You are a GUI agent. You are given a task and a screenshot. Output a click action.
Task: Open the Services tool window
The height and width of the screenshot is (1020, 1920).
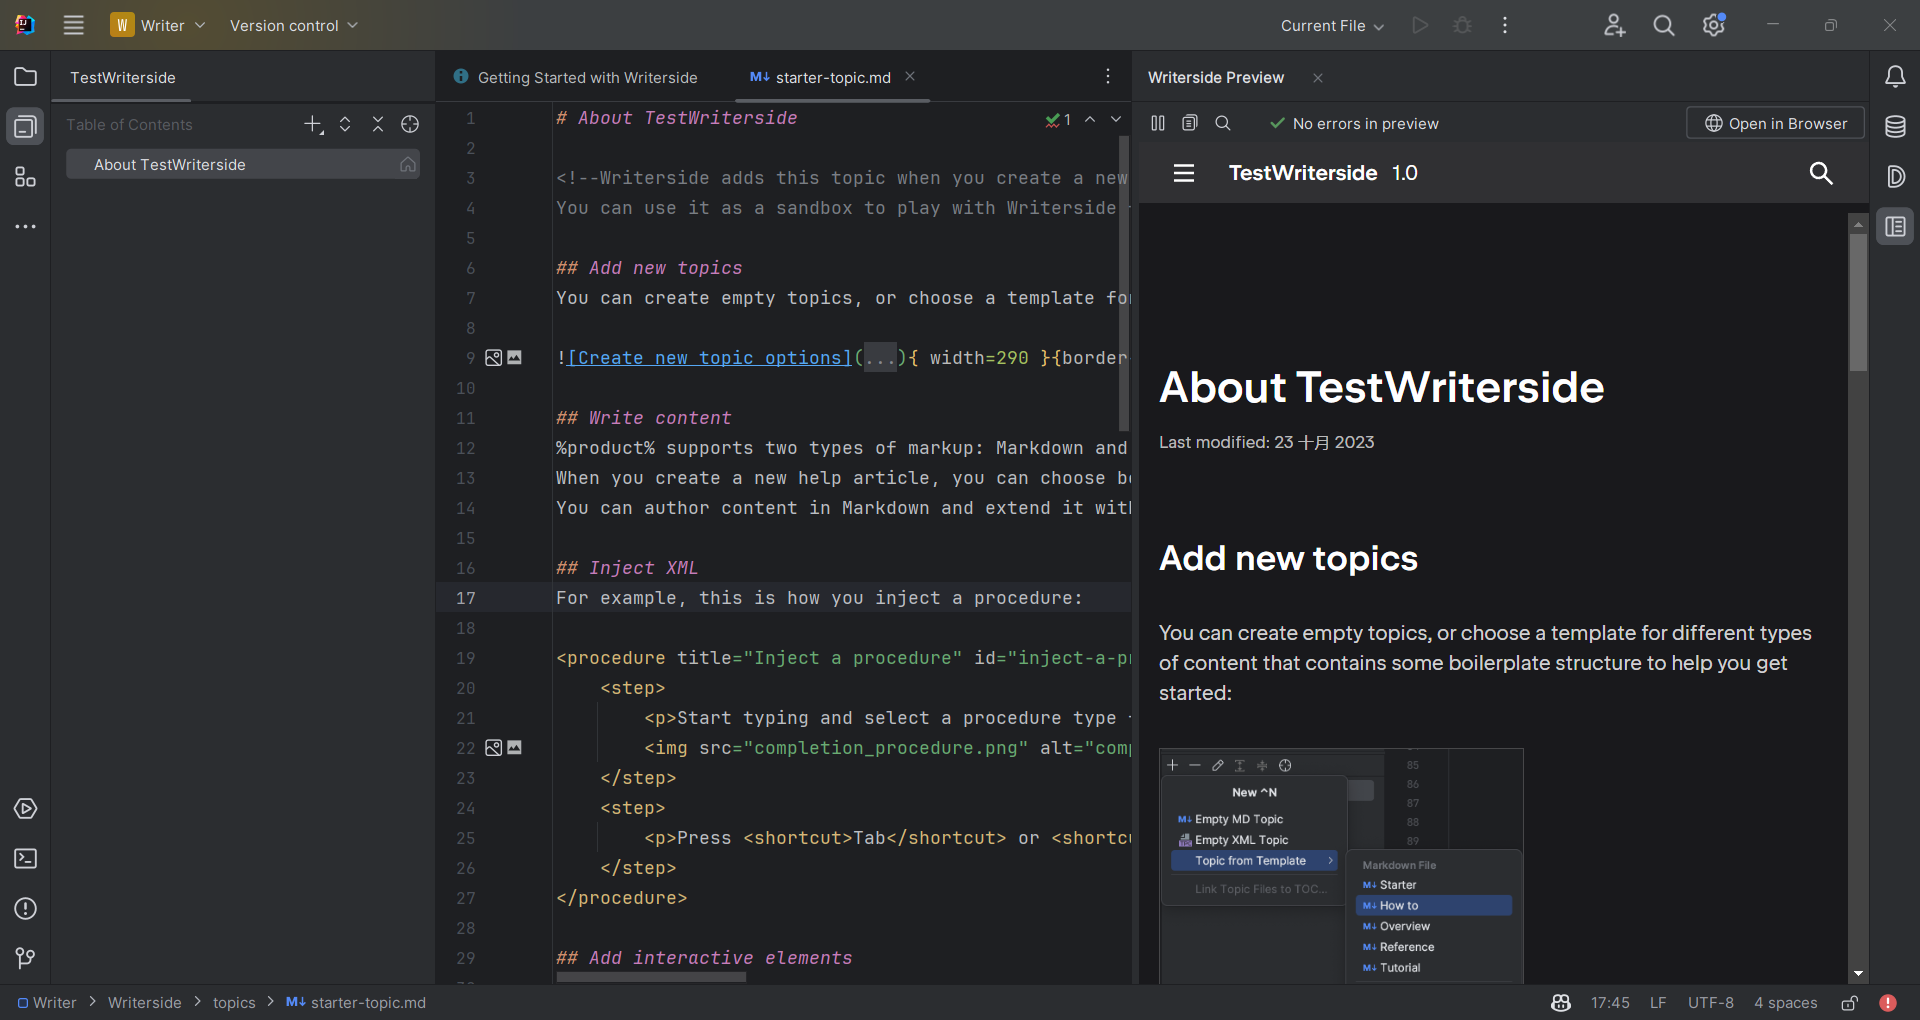coord(26,808)
